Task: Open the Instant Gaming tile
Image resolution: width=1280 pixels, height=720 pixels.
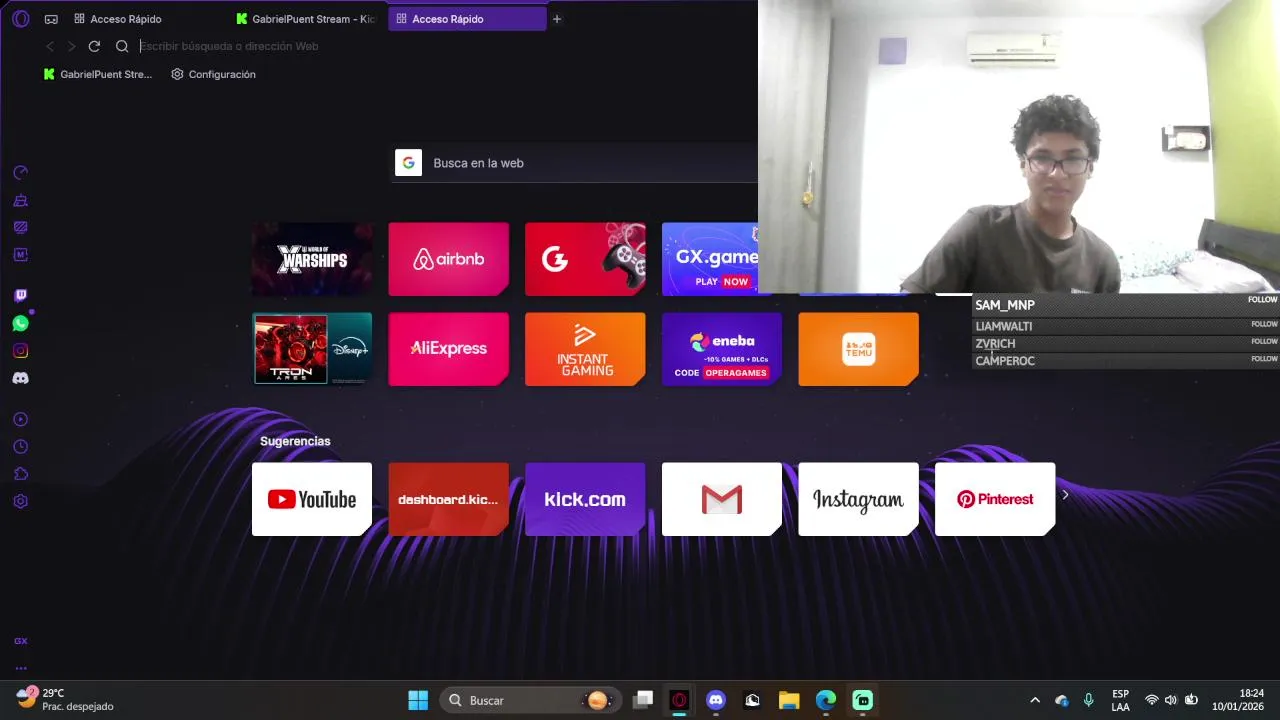Action: coord(585,349)
